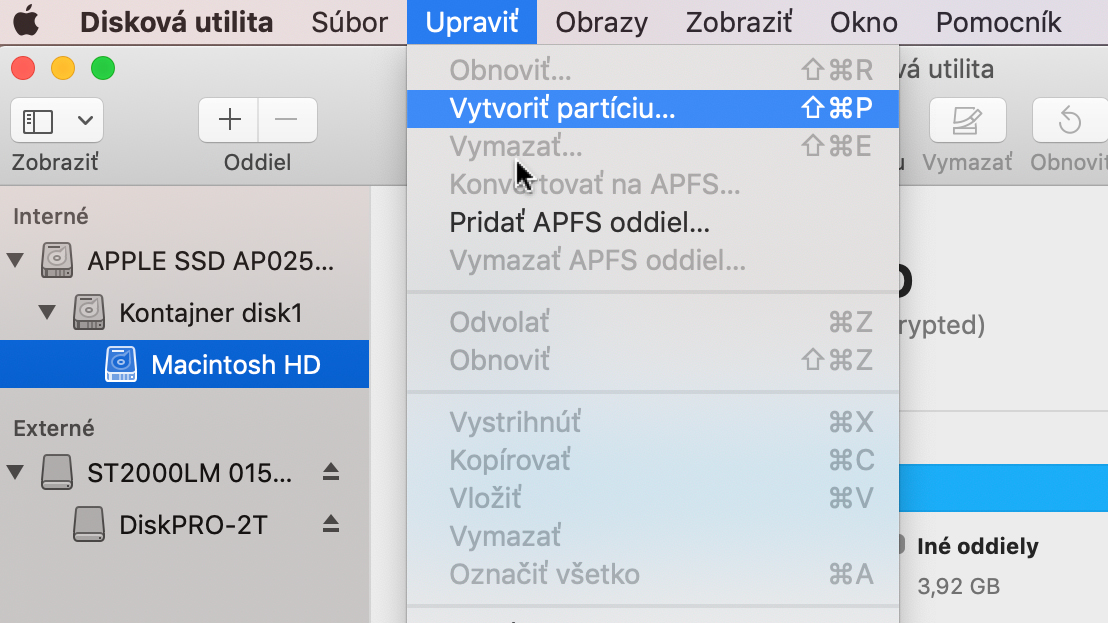
Task: Open the Apple menu
Action: coord(27,21)
